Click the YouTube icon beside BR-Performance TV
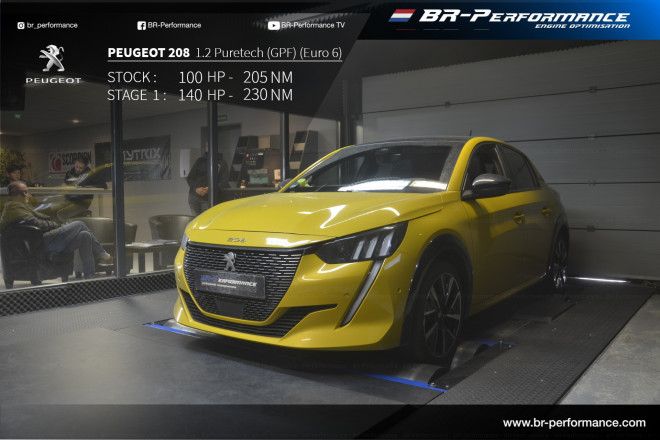660x440 pixels. point(274,25)
